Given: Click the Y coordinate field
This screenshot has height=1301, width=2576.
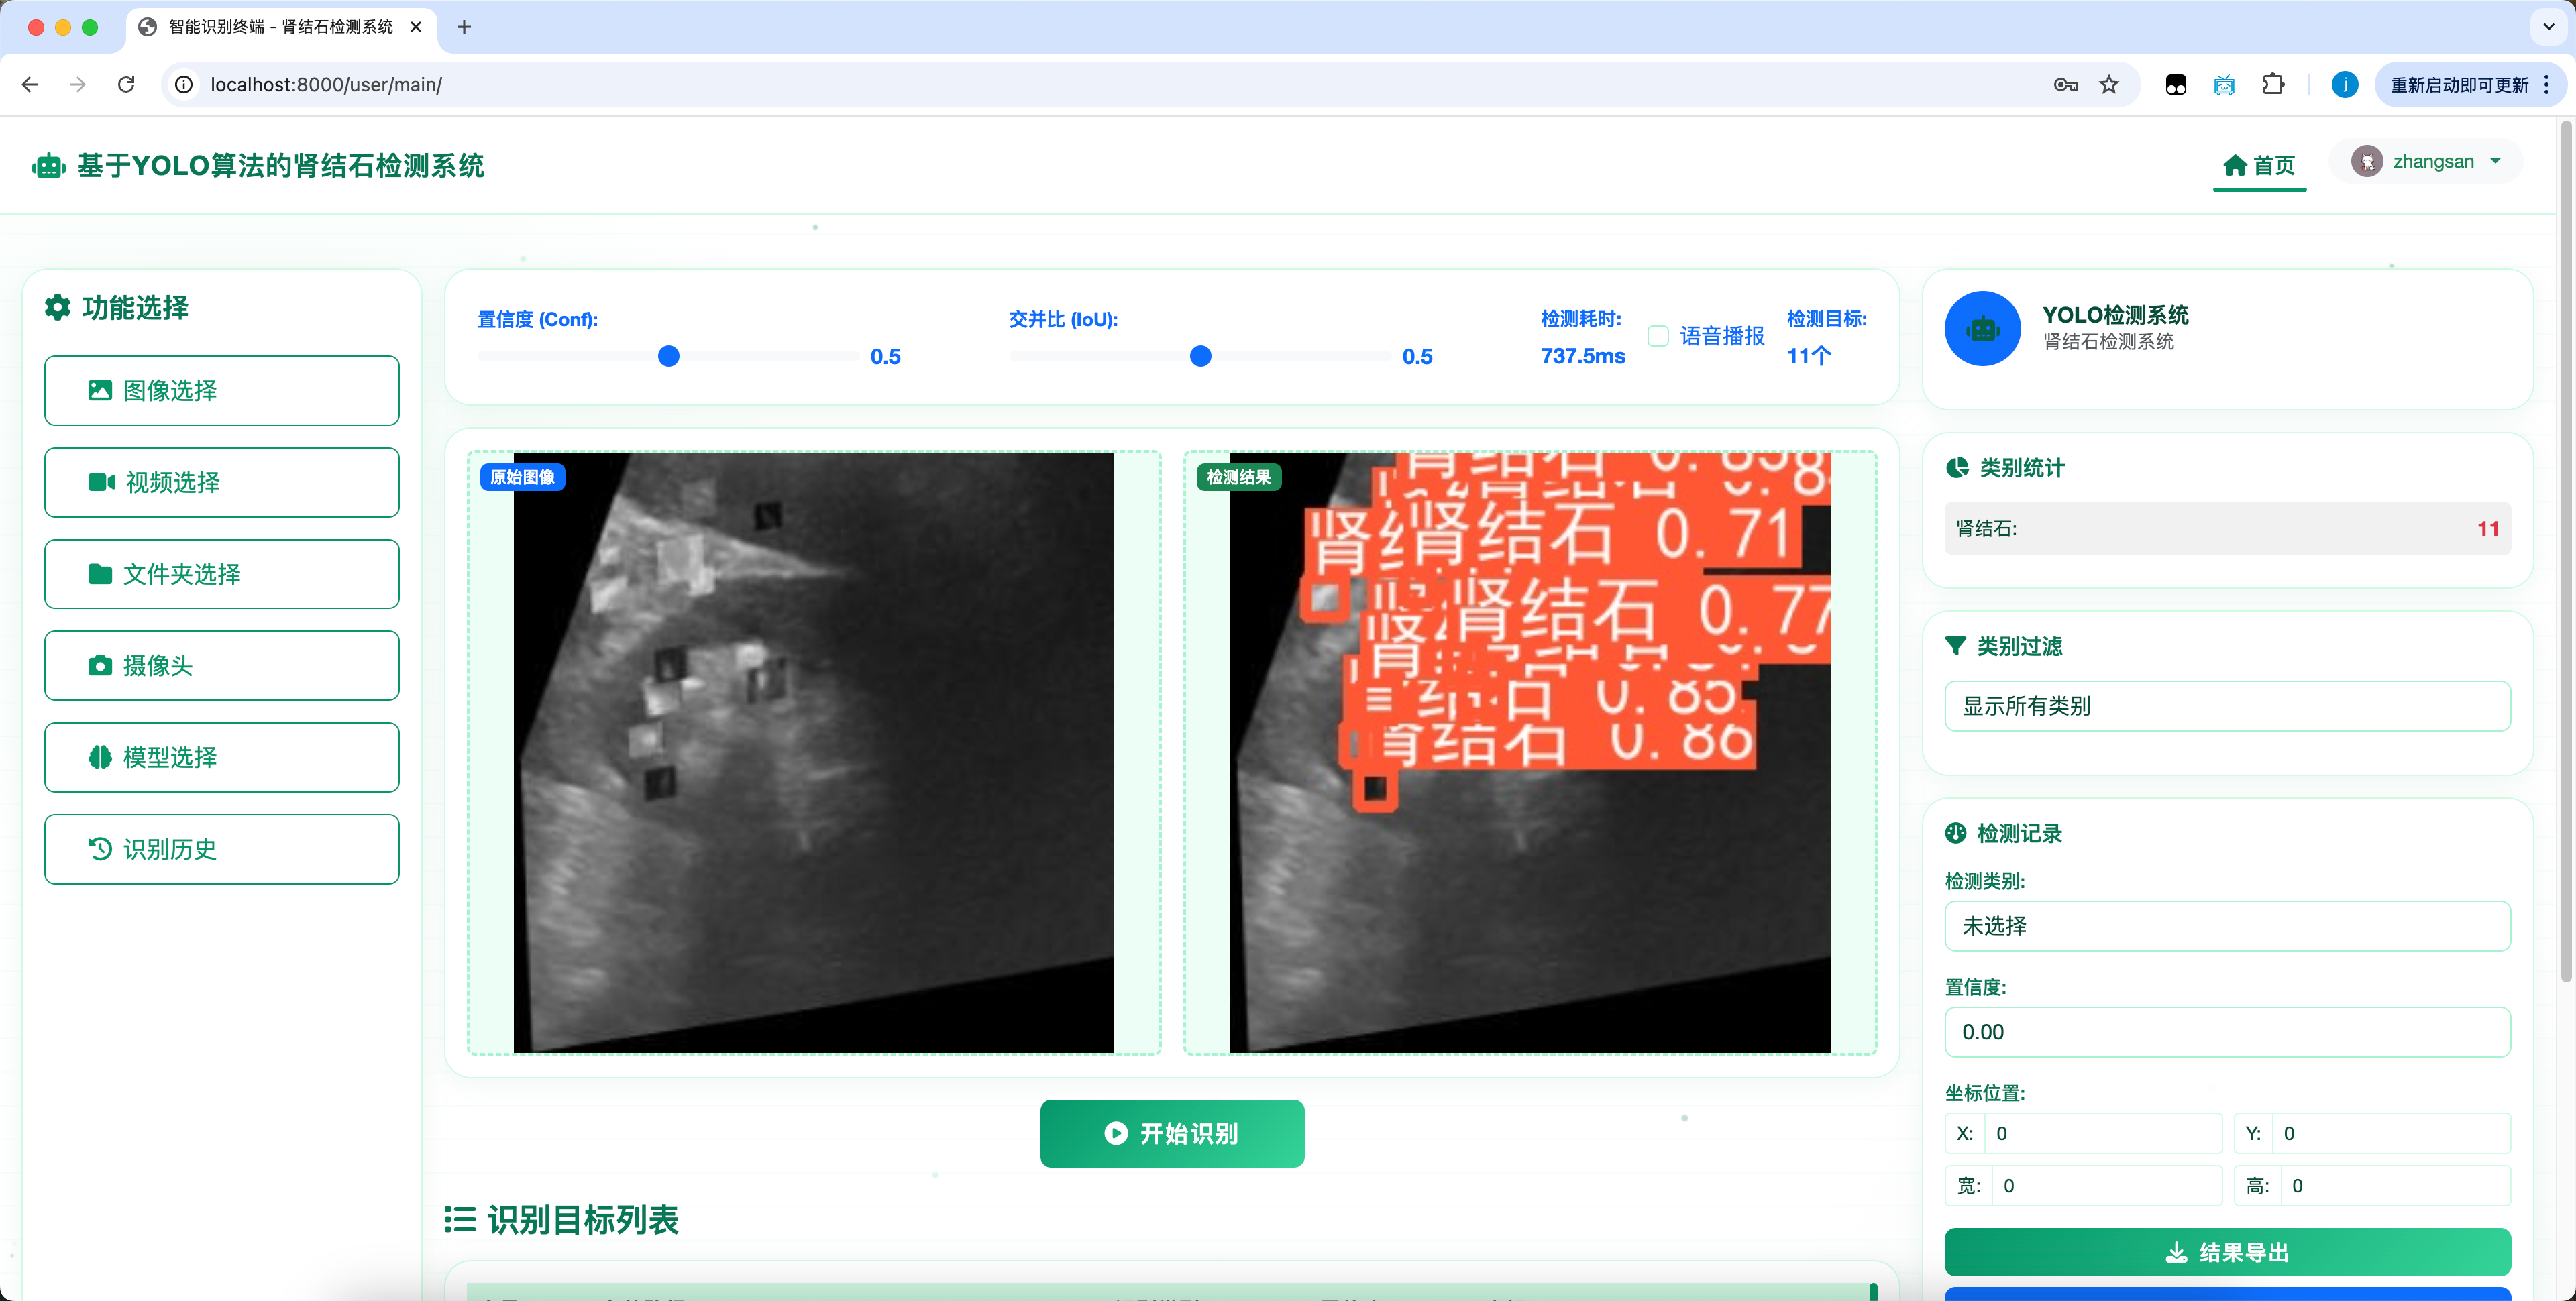Looking at the screenshot, I should (2391, 1133).
